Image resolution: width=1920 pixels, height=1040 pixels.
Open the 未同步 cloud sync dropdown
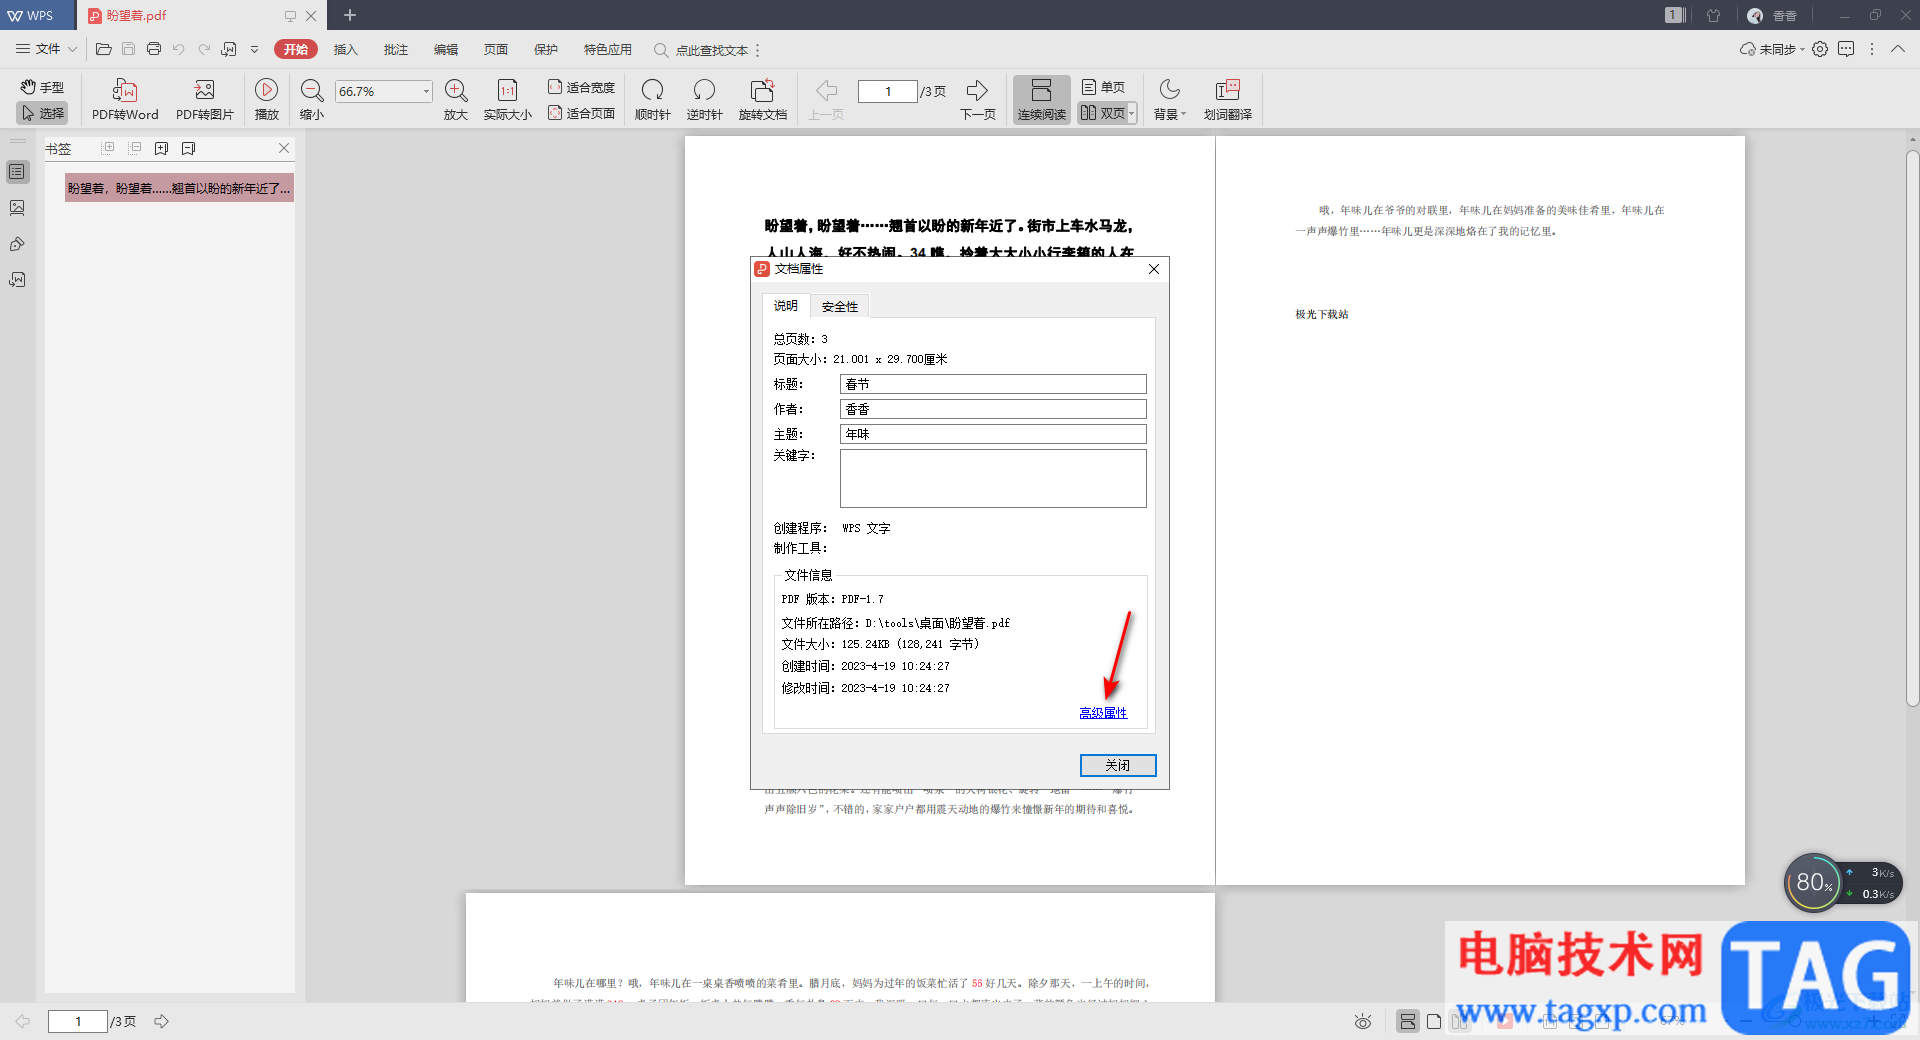(1772, 49)
